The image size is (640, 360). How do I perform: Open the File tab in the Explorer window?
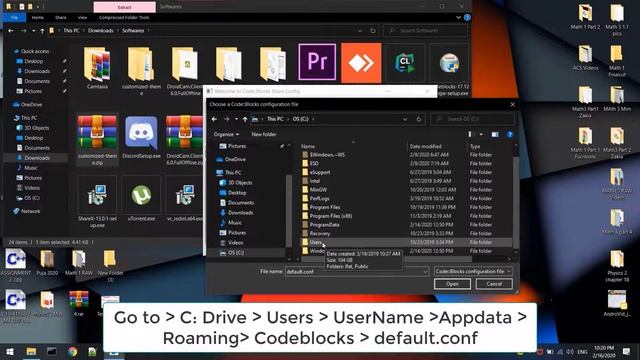pyautogui.click(x=14, y=18)
